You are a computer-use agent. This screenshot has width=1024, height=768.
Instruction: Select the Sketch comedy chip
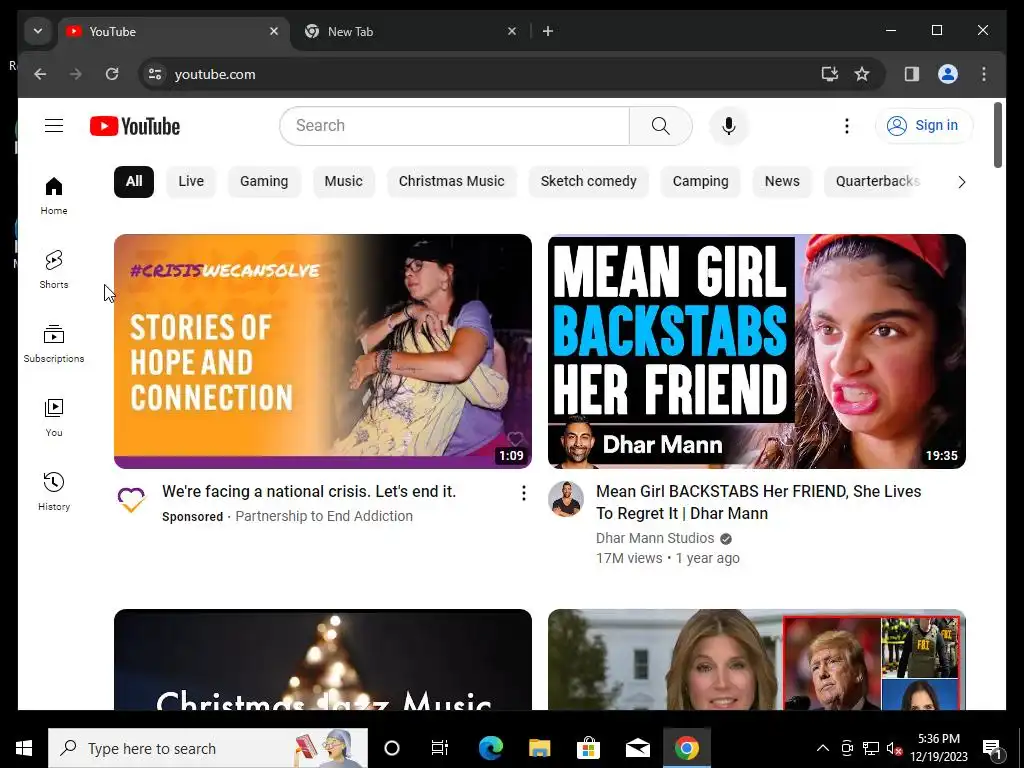click(588, 182)
